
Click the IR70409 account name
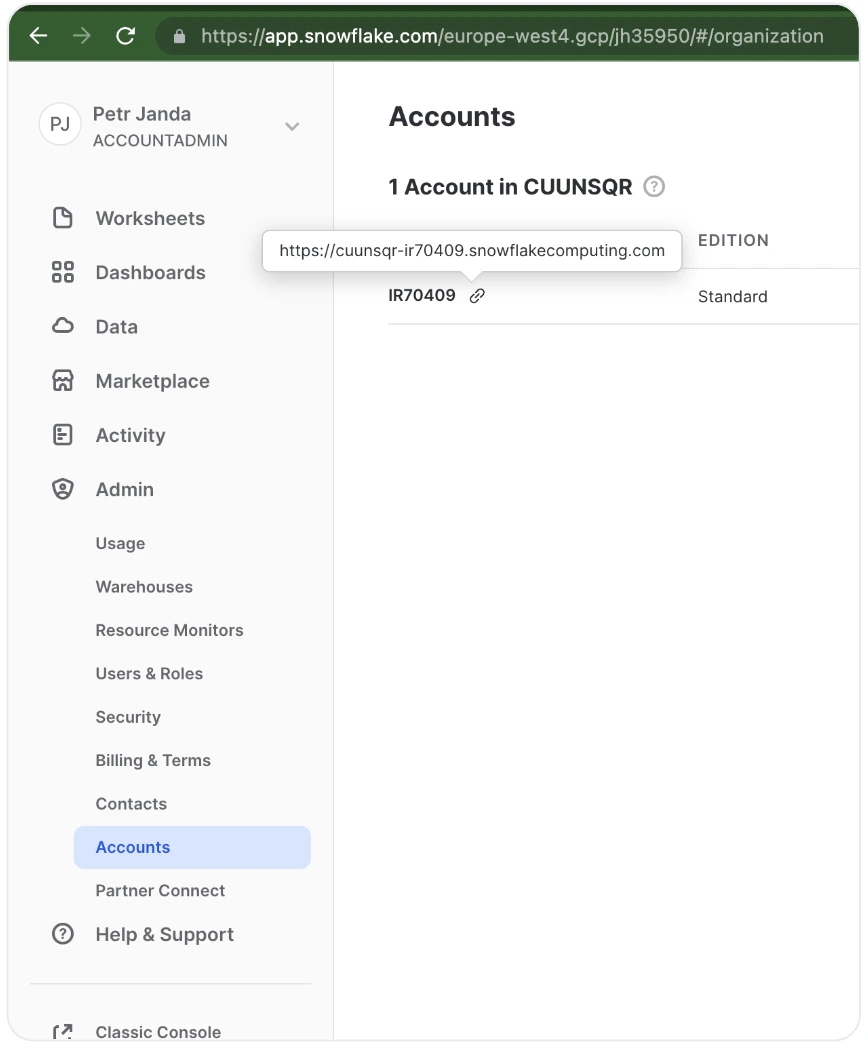422,295
